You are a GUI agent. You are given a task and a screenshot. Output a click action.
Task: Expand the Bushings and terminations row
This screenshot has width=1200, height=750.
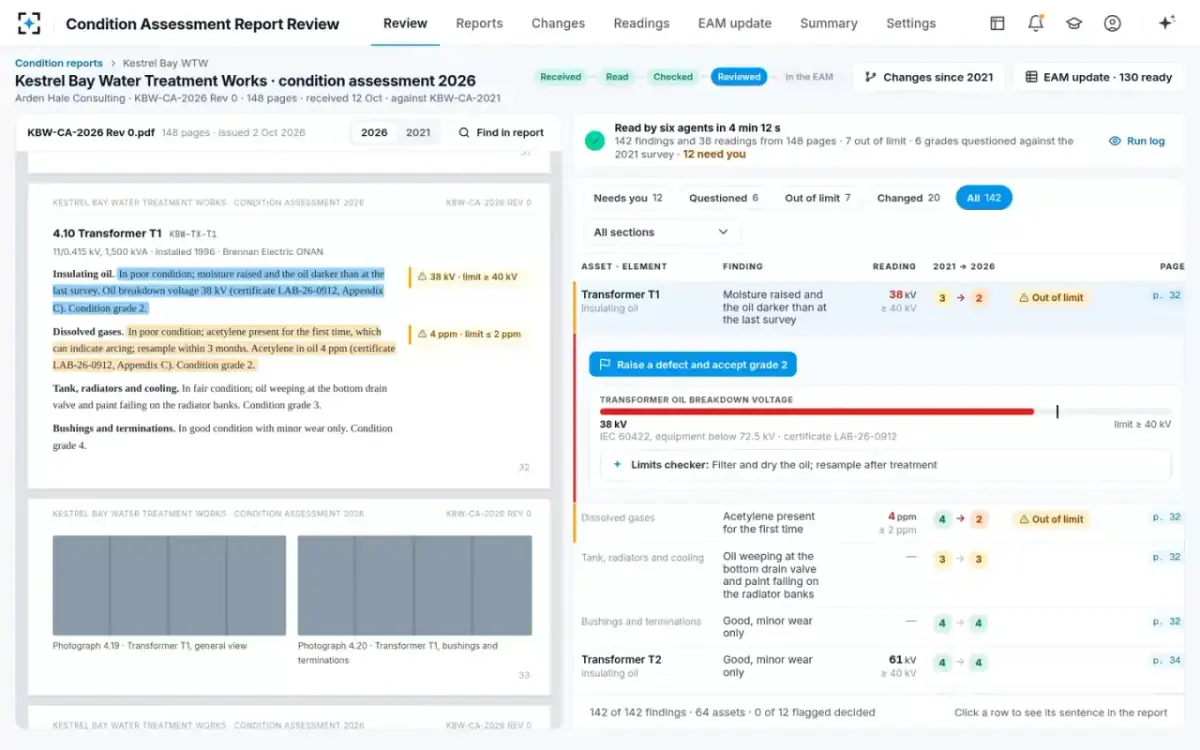pos(879,627)
